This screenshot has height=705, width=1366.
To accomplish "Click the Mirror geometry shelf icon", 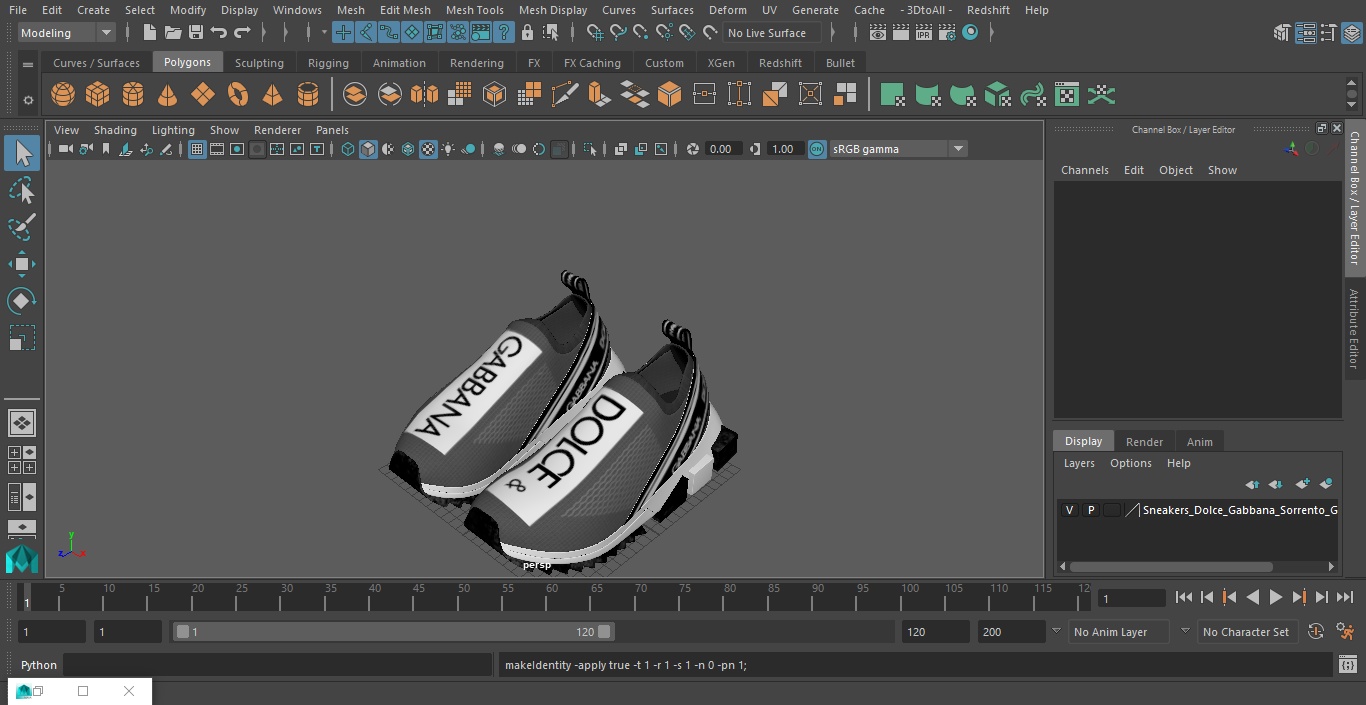I will (424, 95).
